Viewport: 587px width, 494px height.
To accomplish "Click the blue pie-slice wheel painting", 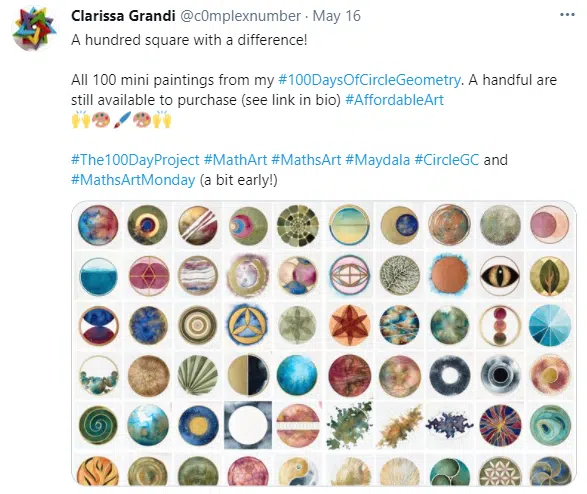I will [550, 325].
